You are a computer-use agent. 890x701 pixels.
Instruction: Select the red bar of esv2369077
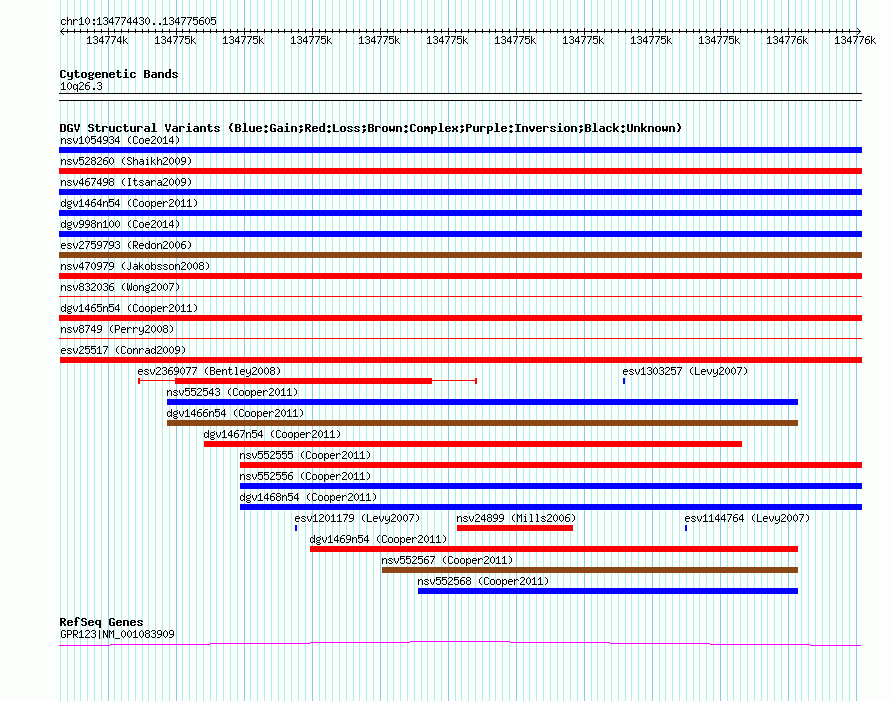pyautogui.click(x=304, y=381)
